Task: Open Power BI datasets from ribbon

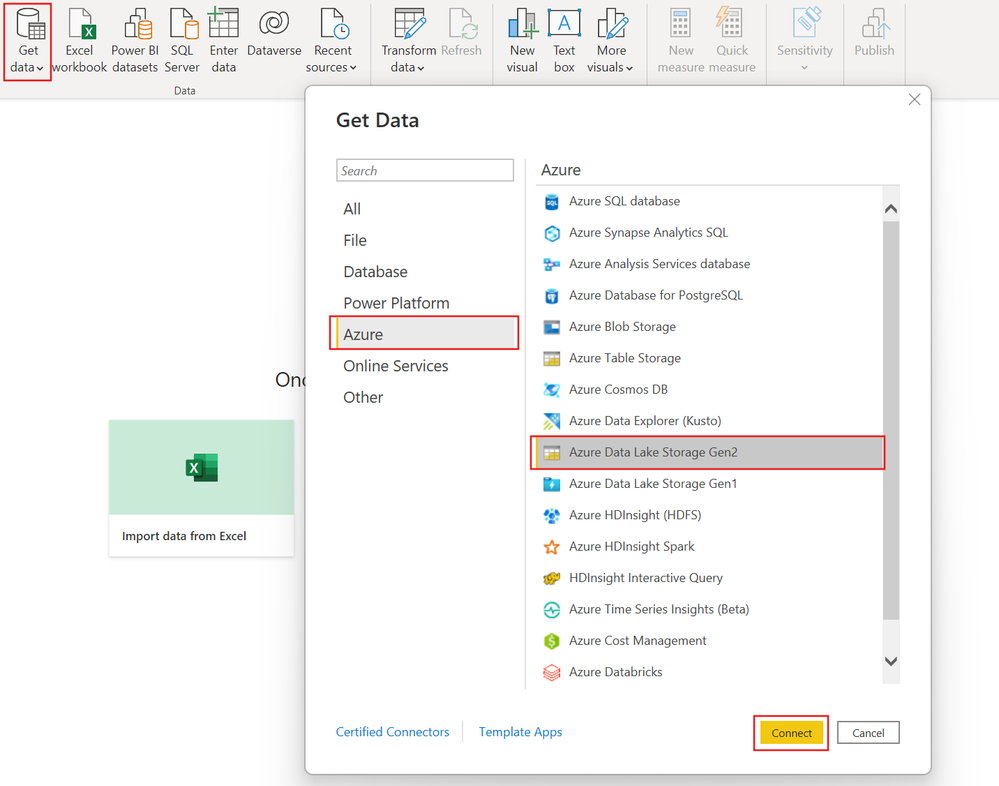Action: tap(135, 42)
